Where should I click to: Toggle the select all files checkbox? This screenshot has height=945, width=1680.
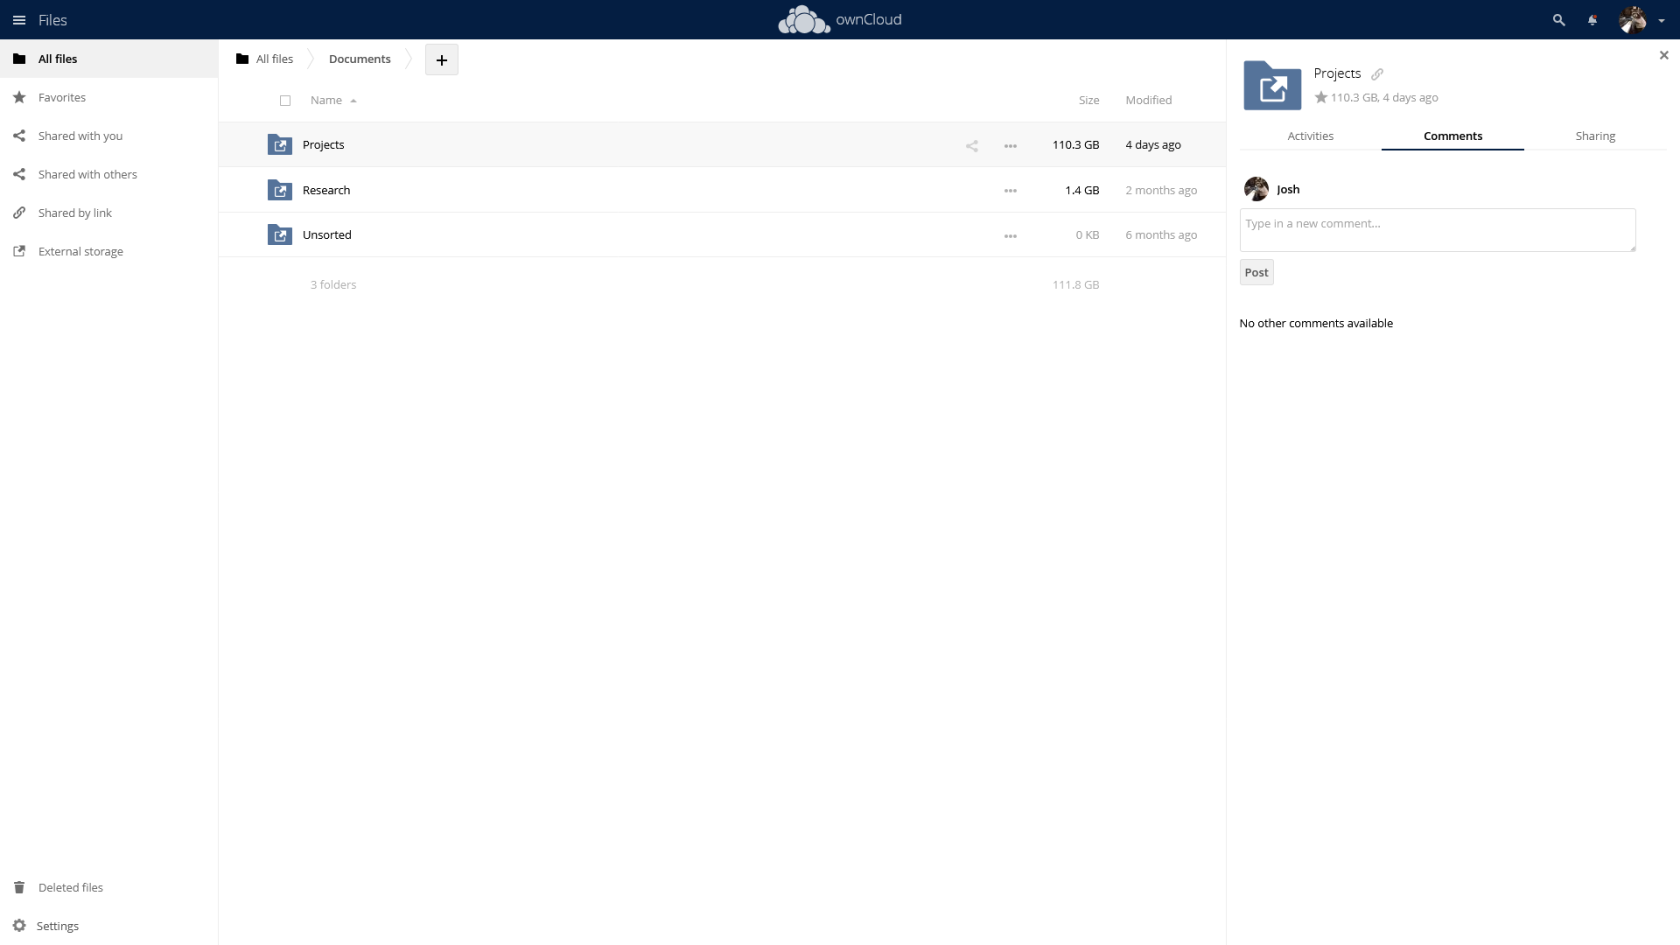(285, 101)
